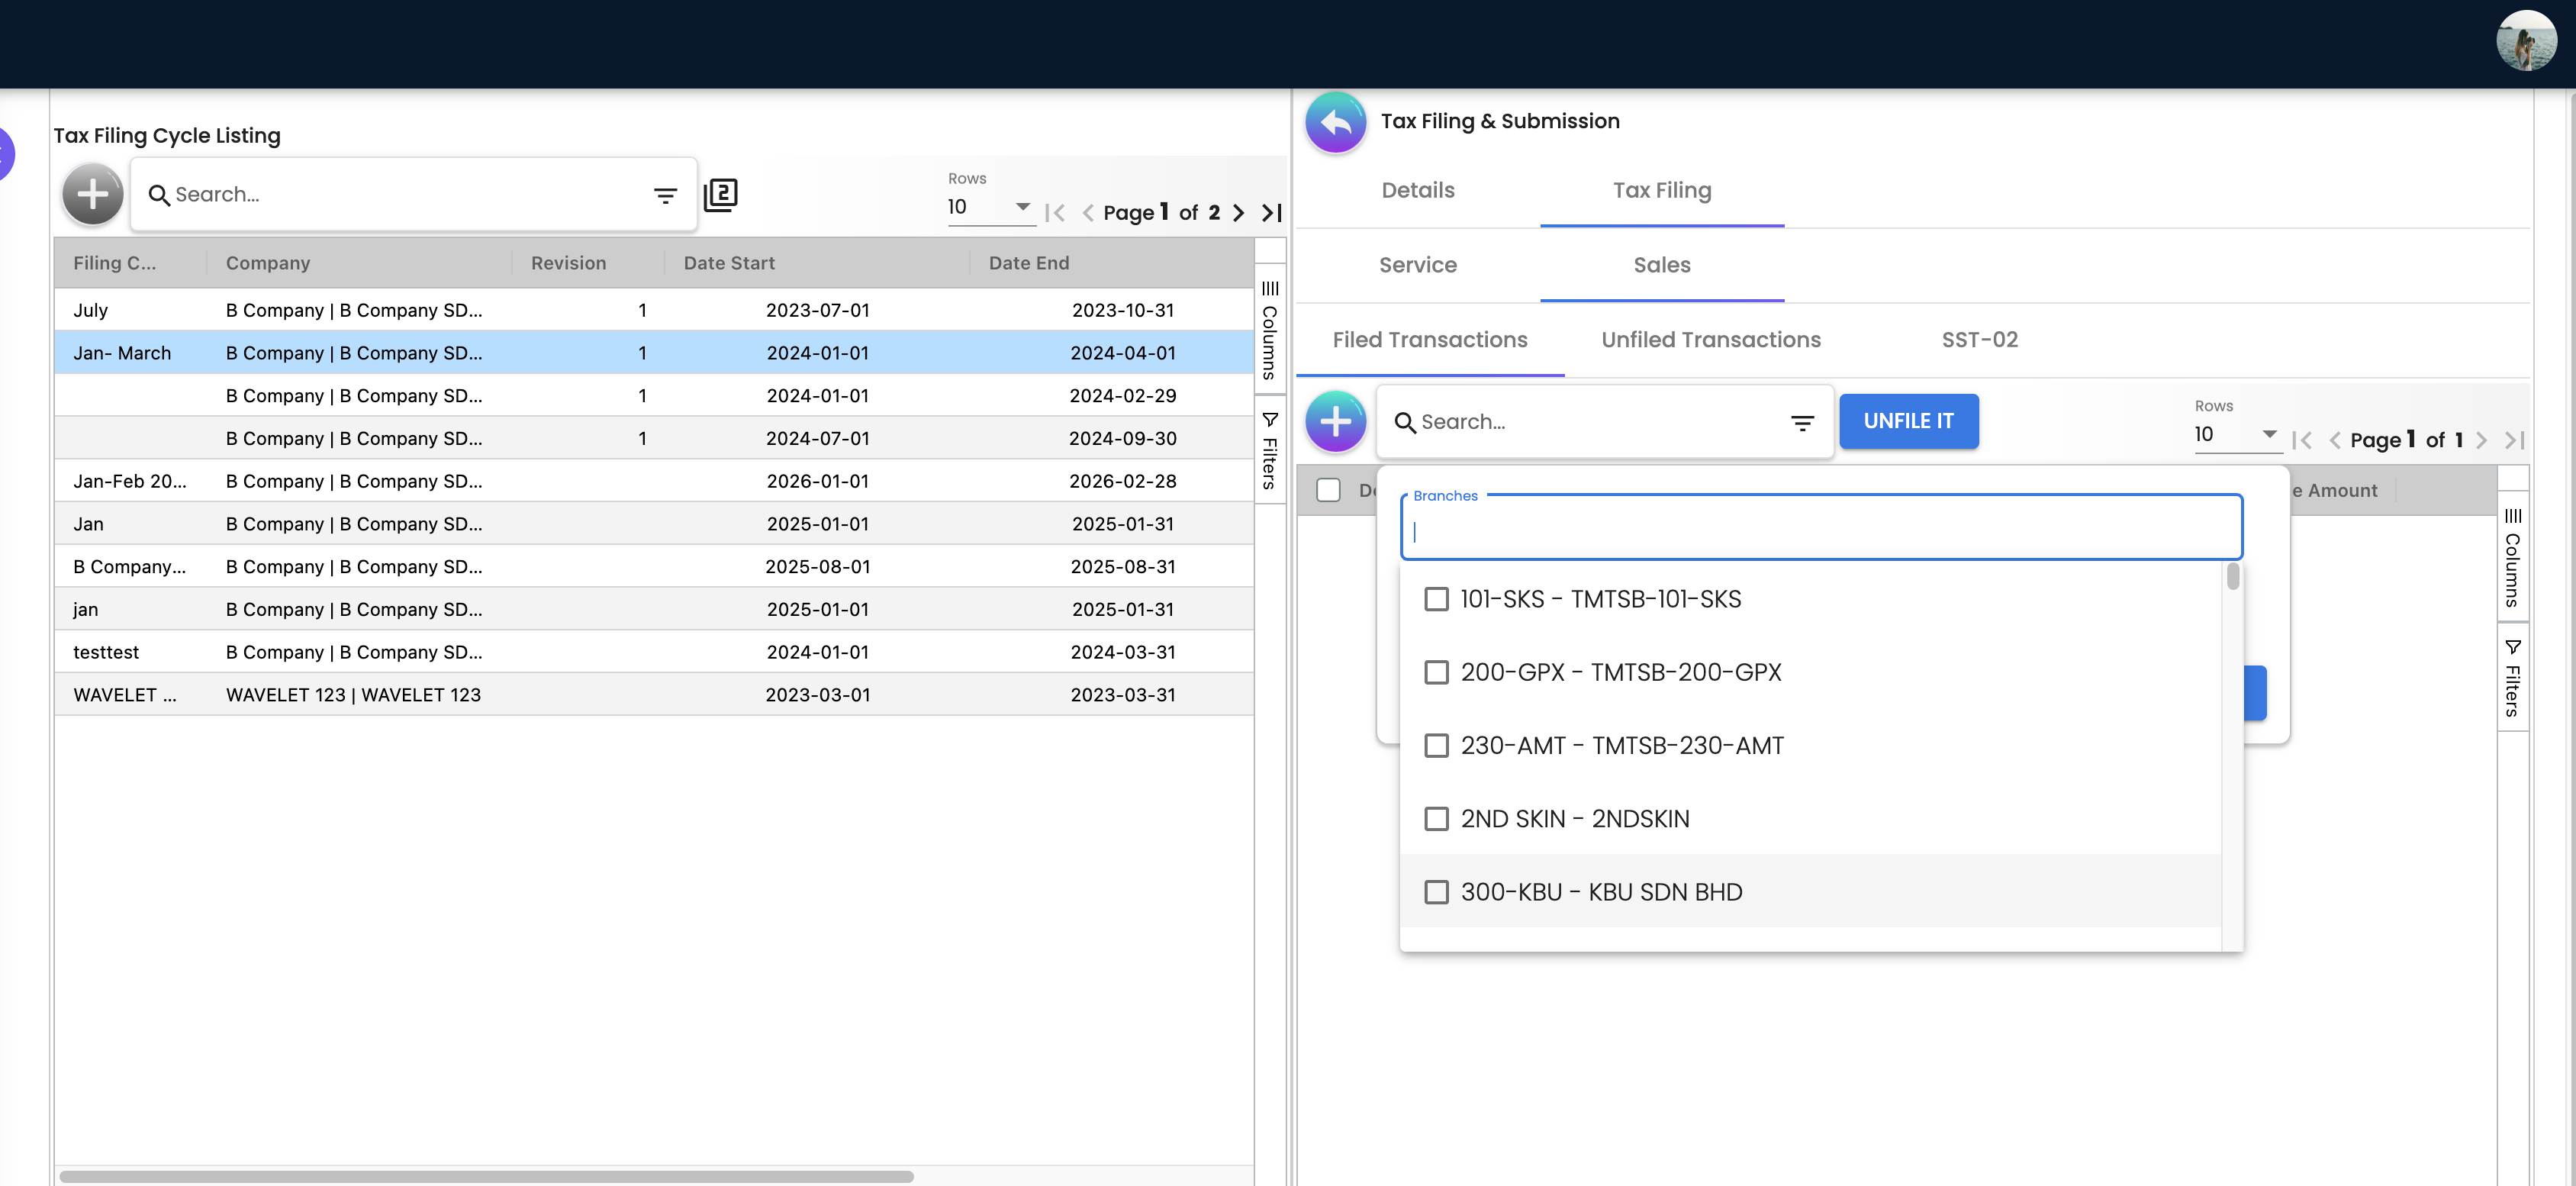Viewport: 2576px width, 1186px height.
Task: Open Rows dropdown in filed transactions
Action: pyautogui.click(x=2237, y=434)
